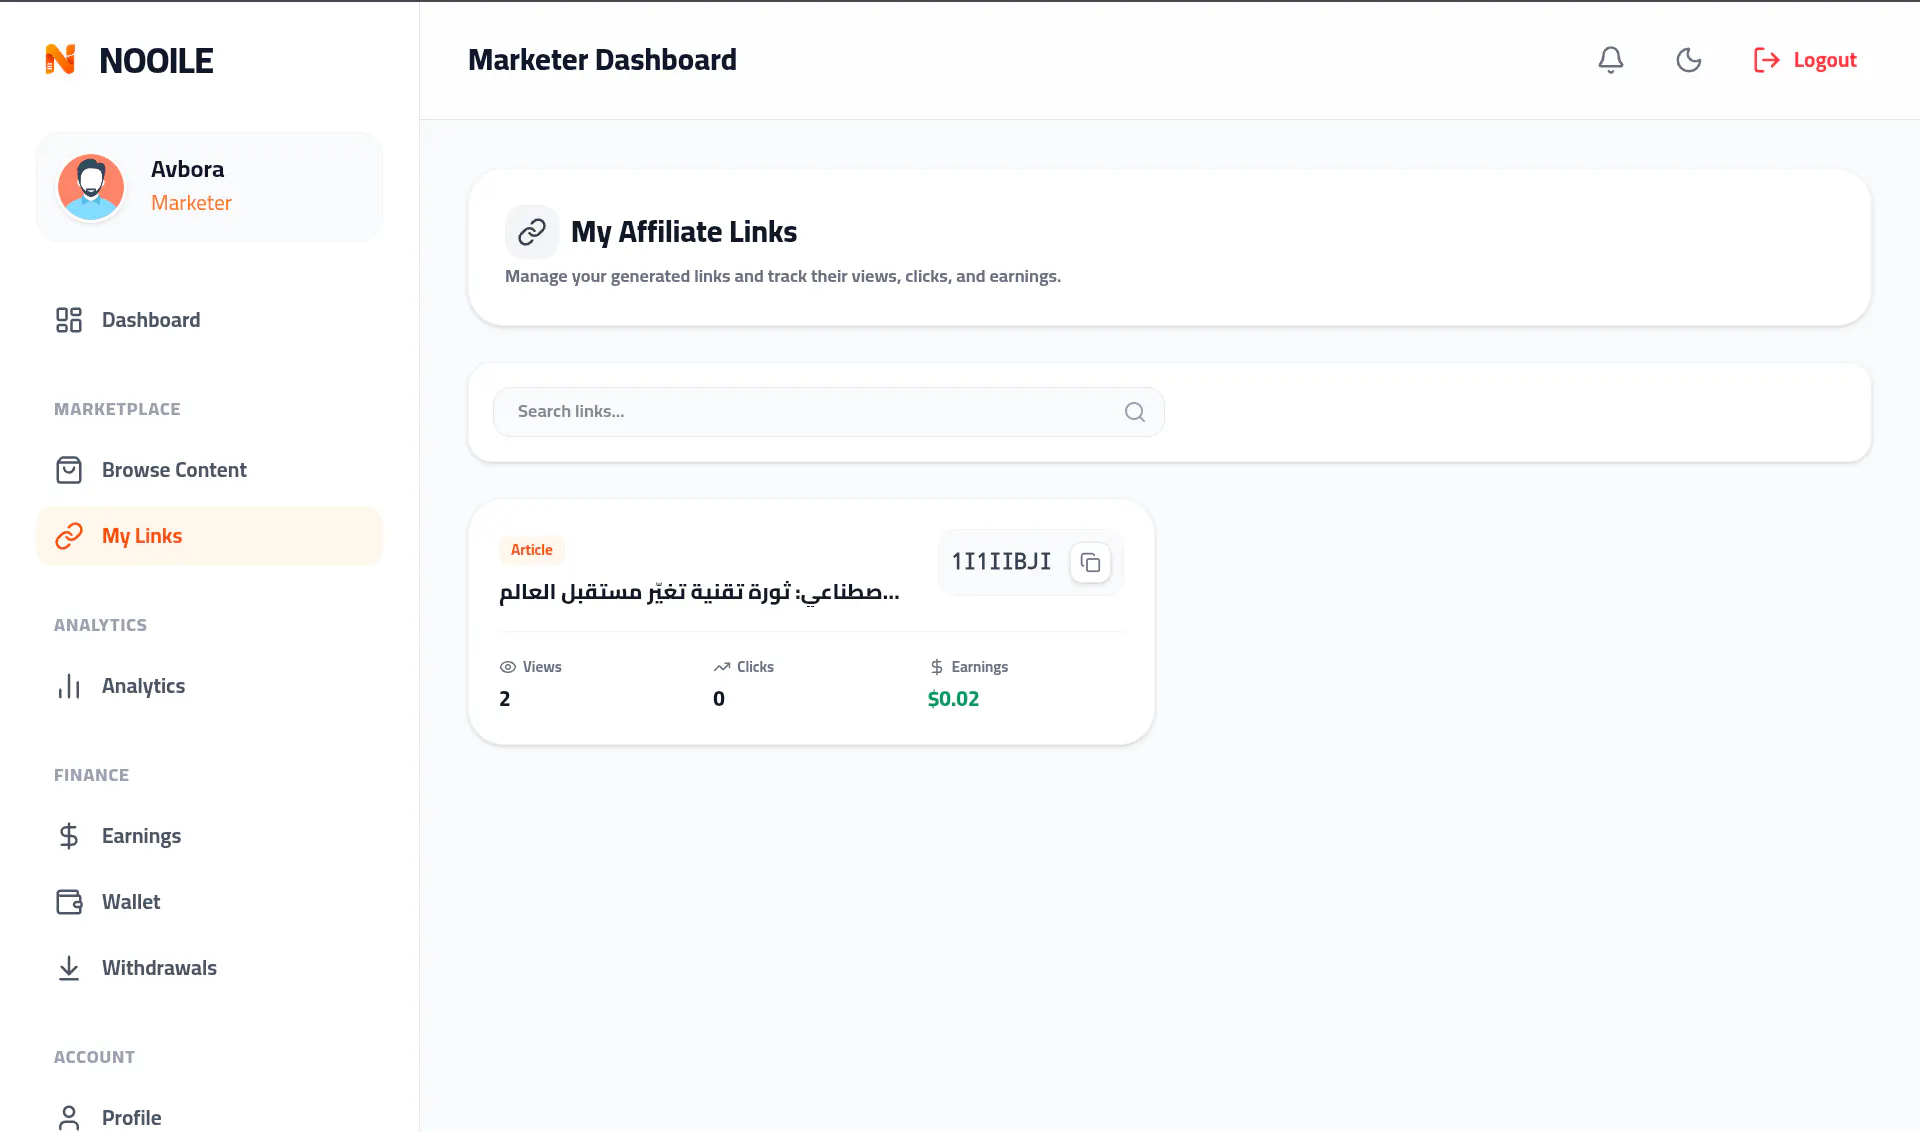Toggle dark mode moon icon
The image size is (1920, 1132).
[x=1688, y=60]
